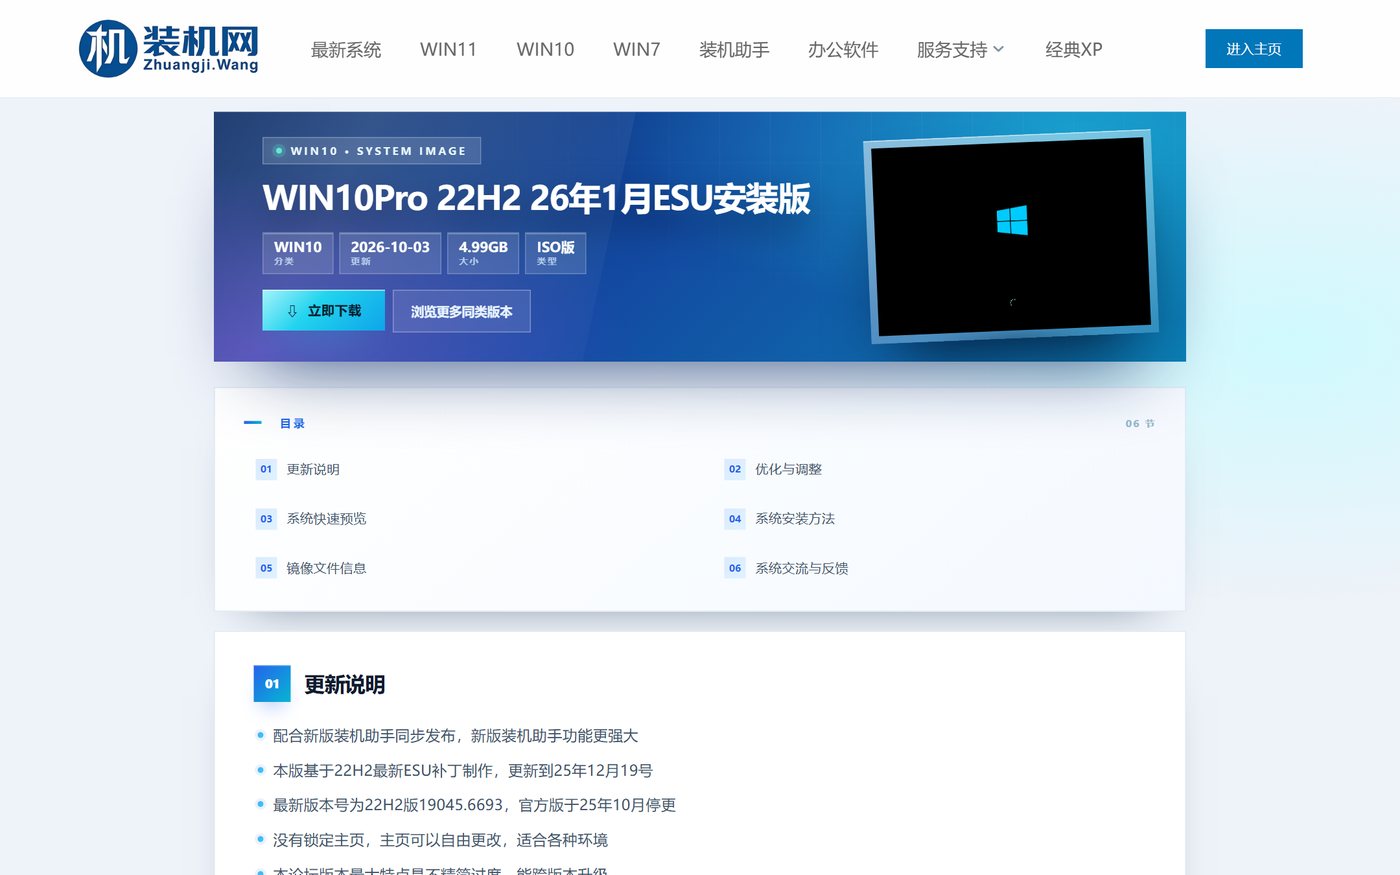This screenshot has height=875, width=1400.
Task: Click the Zhuangji.Wang site logo
Action: pos(169,48)
